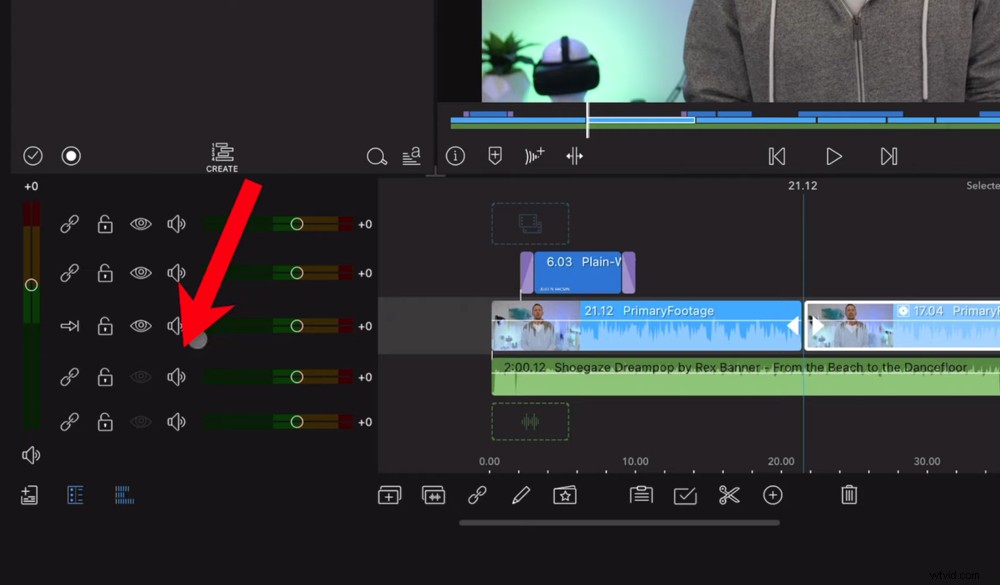Select the scissors tool to split a clip

pyautogui.click(x=729, y=495)
